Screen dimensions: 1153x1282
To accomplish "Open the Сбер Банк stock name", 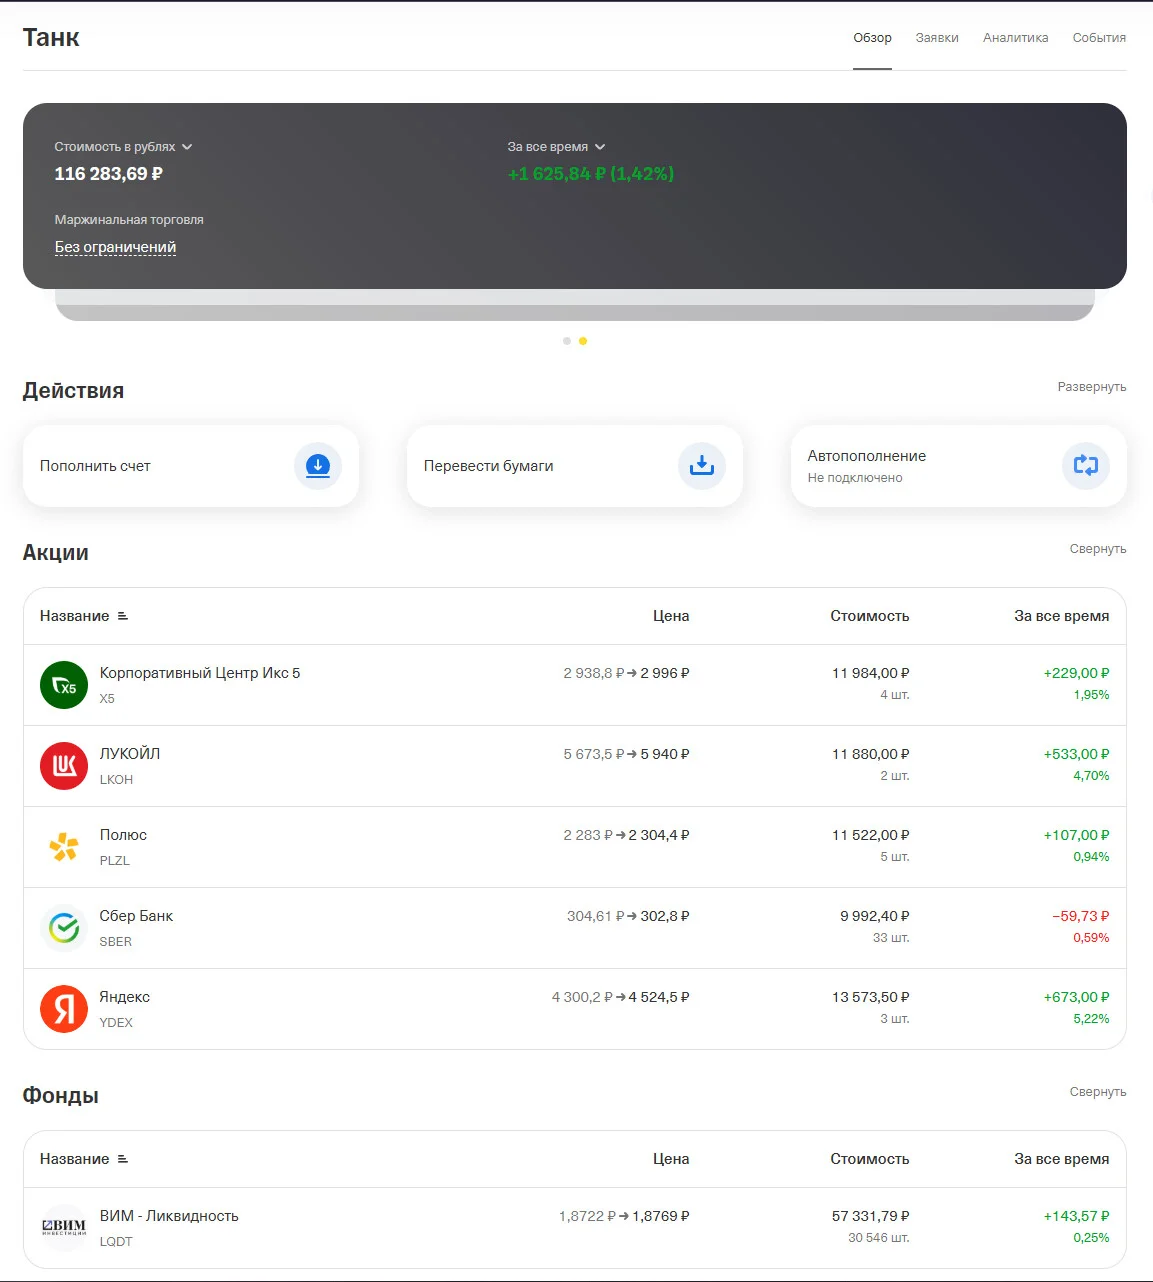I will 136,916.
